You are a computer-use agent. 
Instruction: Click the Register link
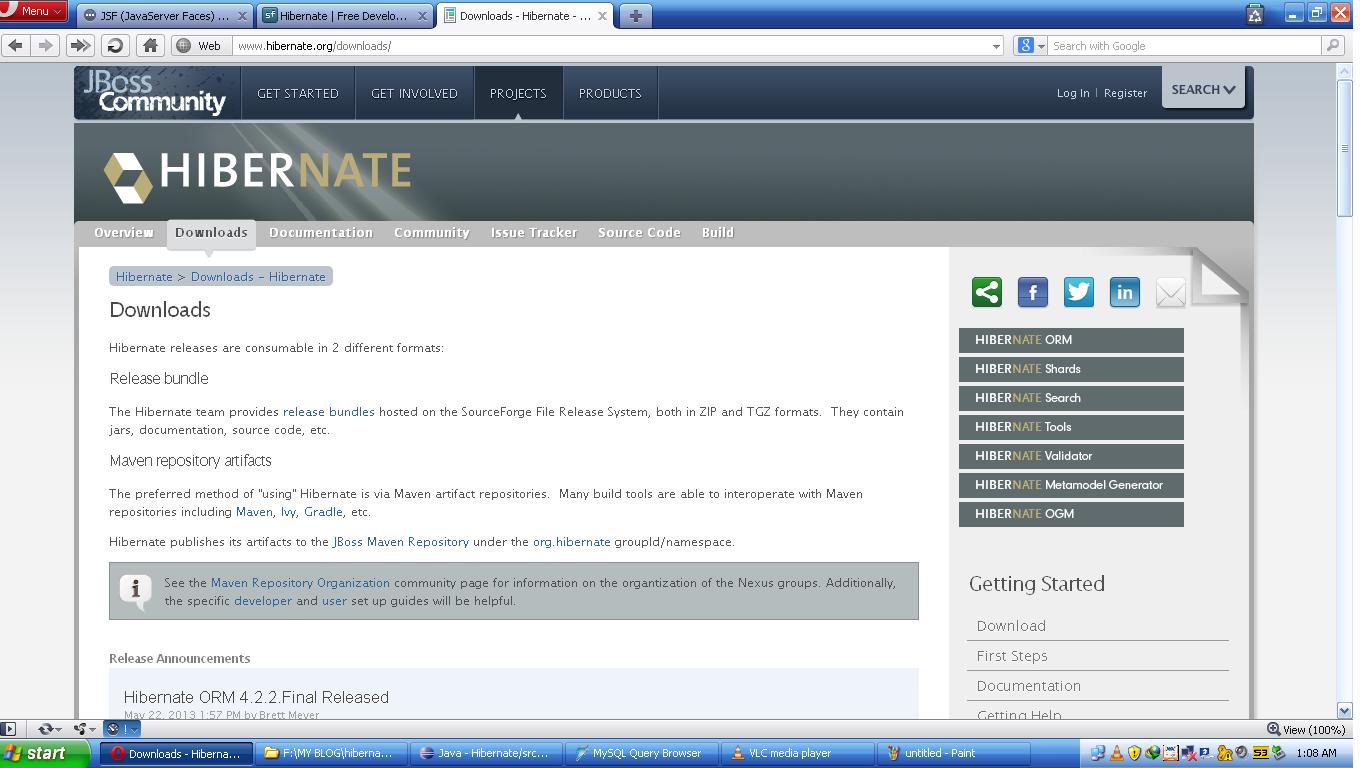pyautogui.click(x=1125, y=93)
